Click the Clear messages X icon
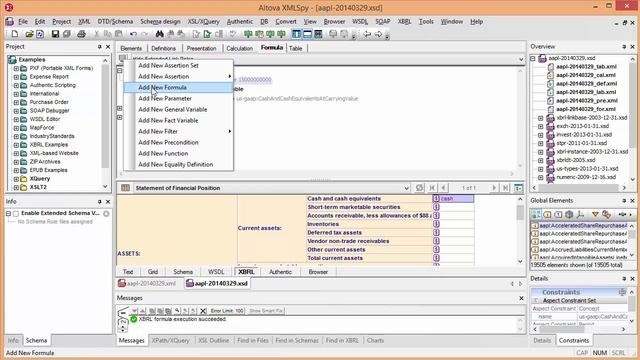Screen dimensions: 640x360 [203, 311]
